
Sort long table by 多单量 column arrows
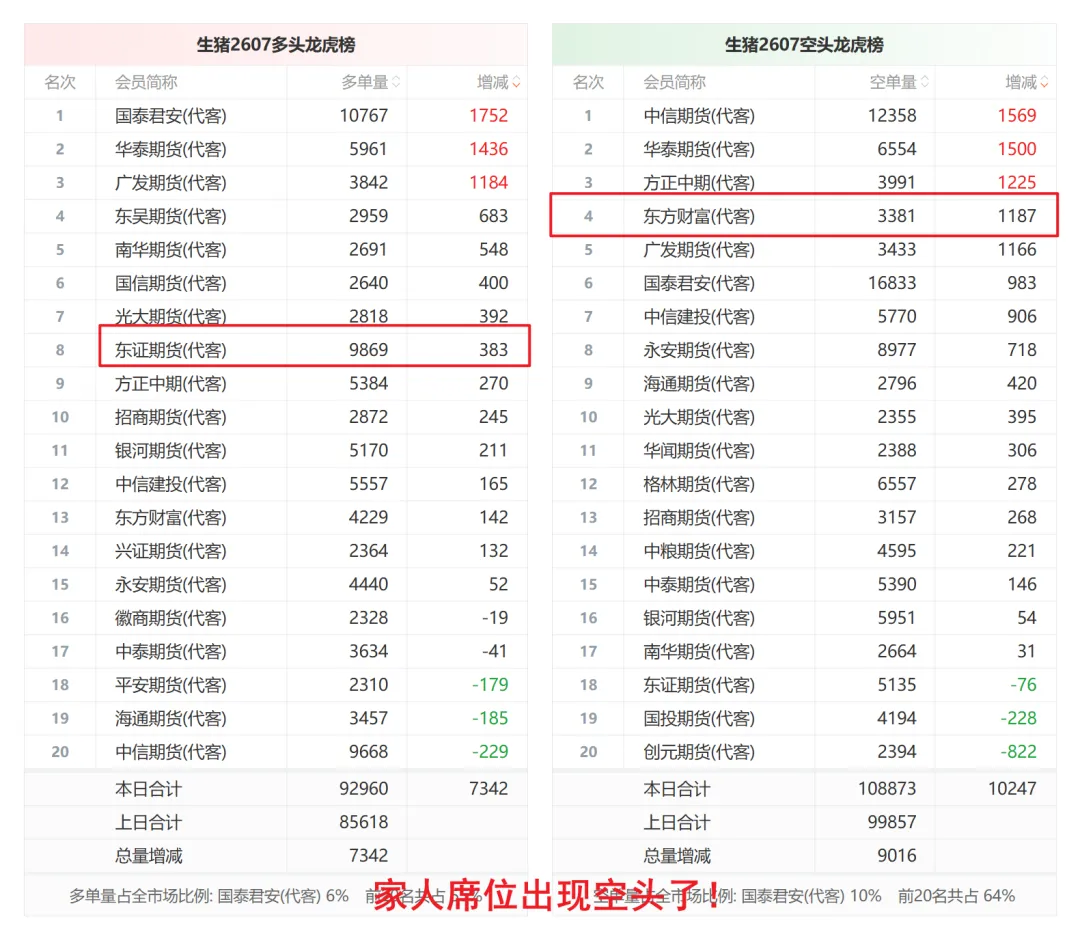[x=396, y=82]
